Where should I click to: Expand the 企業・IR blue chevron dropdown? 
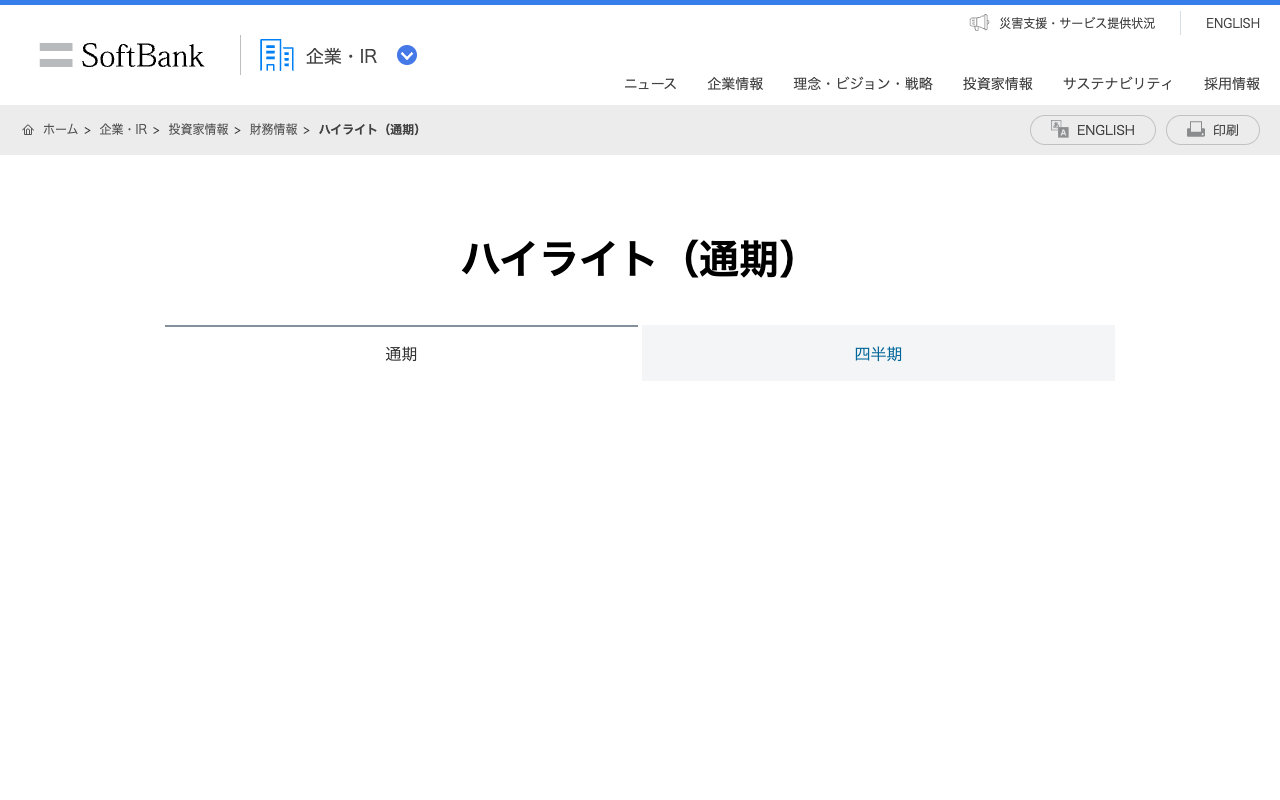coord(407,56)
